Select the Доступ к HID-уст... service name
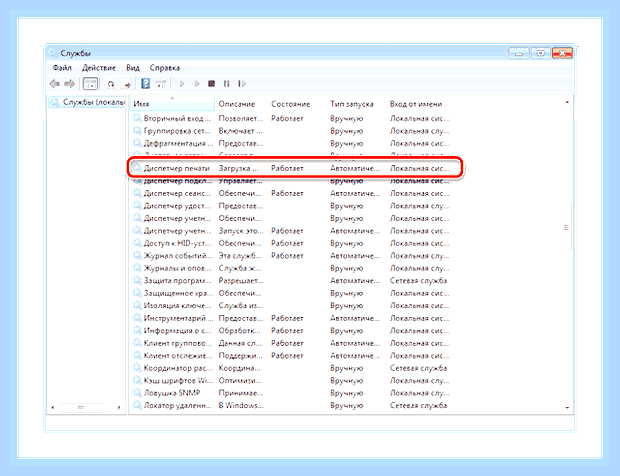620x476 pixels. tap(177, 243)
